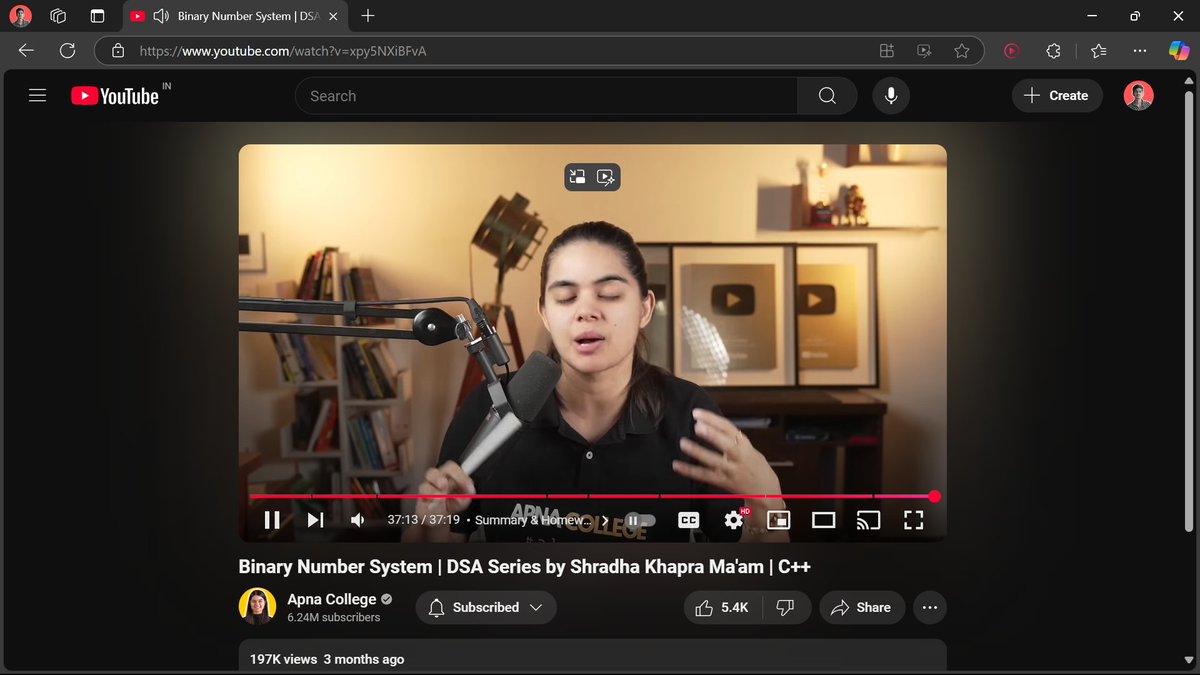Click the video enhance overlay icon

606,177
